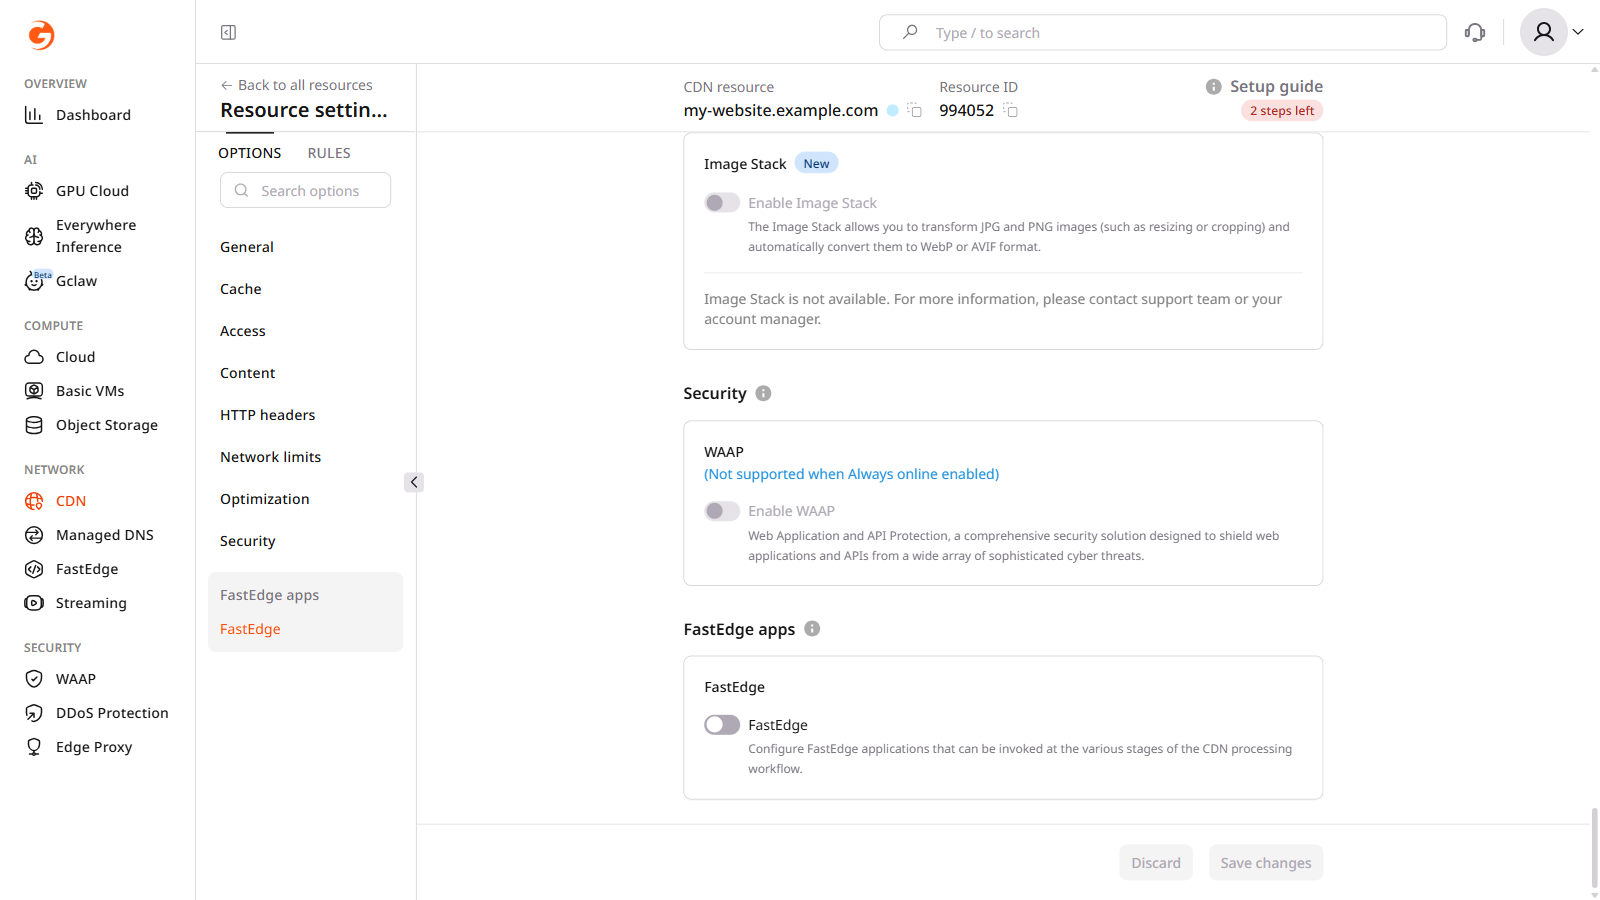Open the GPU Cloud chip icon
The image size is (1600, 900).
34,191
